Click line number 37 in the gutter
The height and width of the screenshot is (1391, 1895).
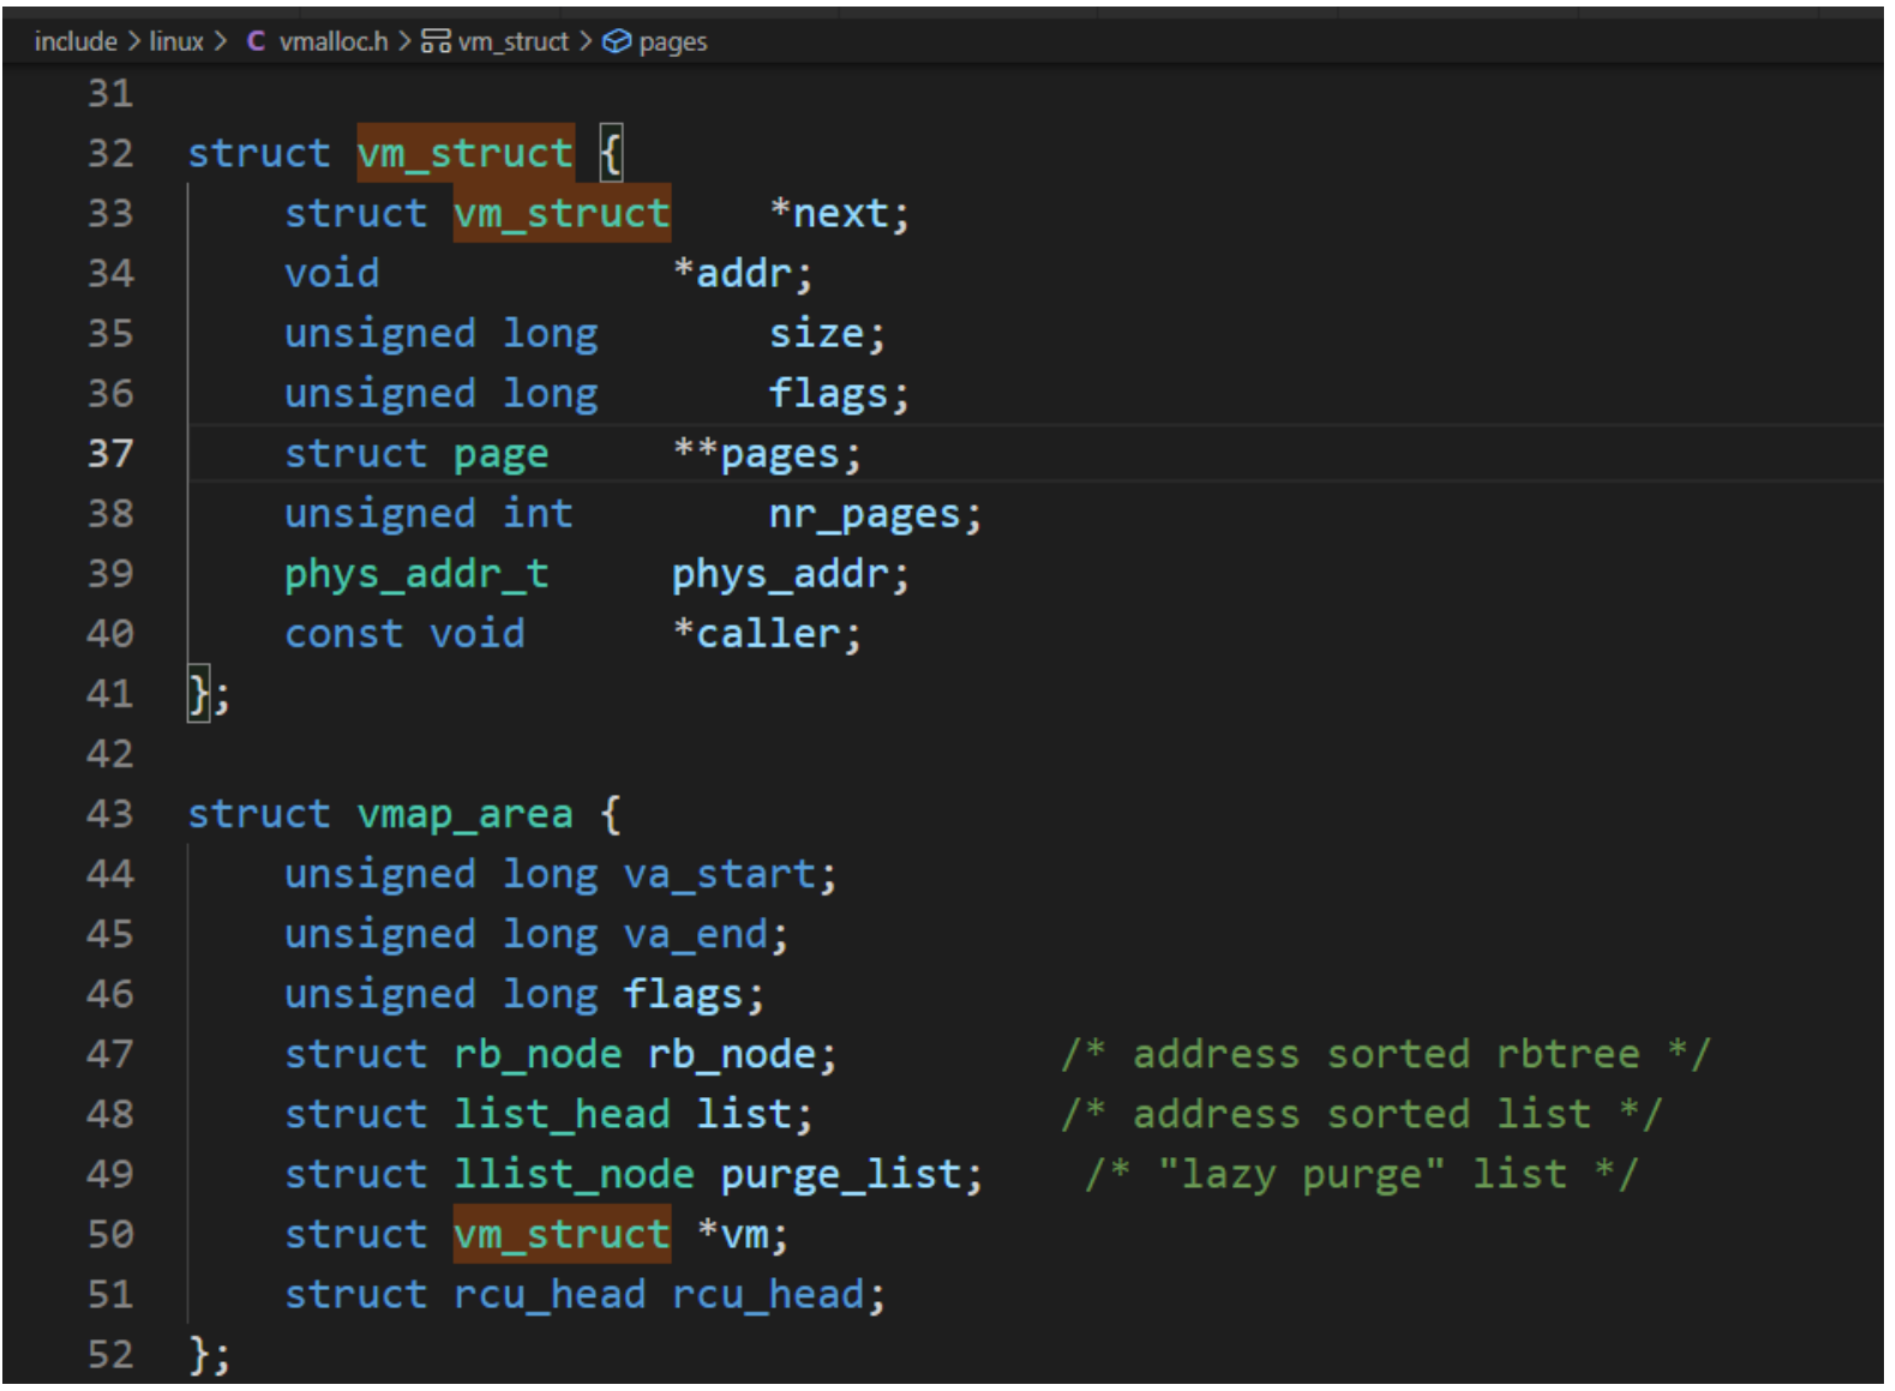coord(110,454)
